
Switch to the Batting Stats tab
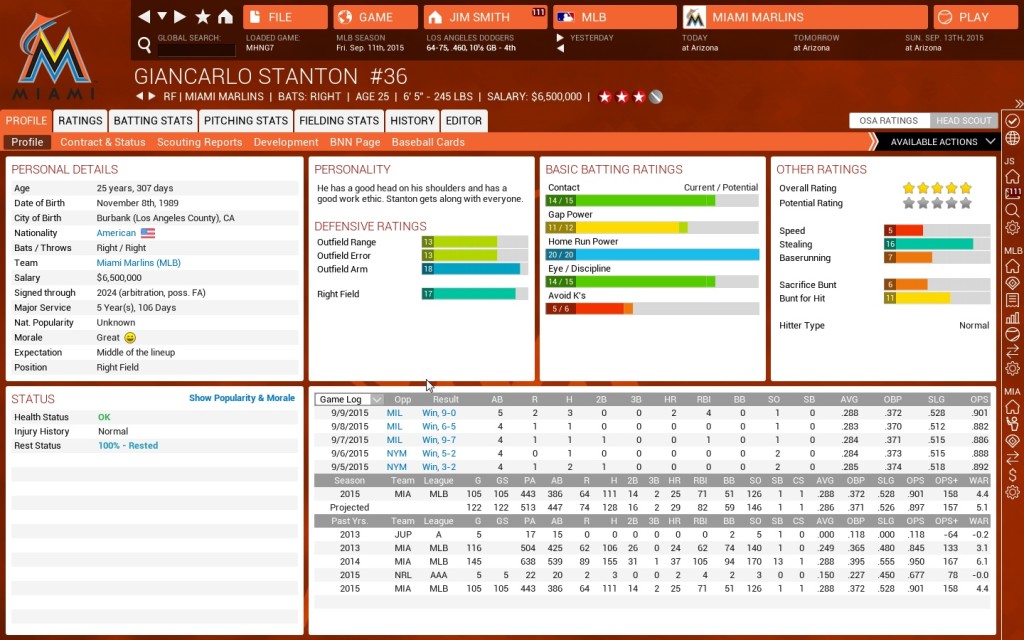(x=153, y=121)
